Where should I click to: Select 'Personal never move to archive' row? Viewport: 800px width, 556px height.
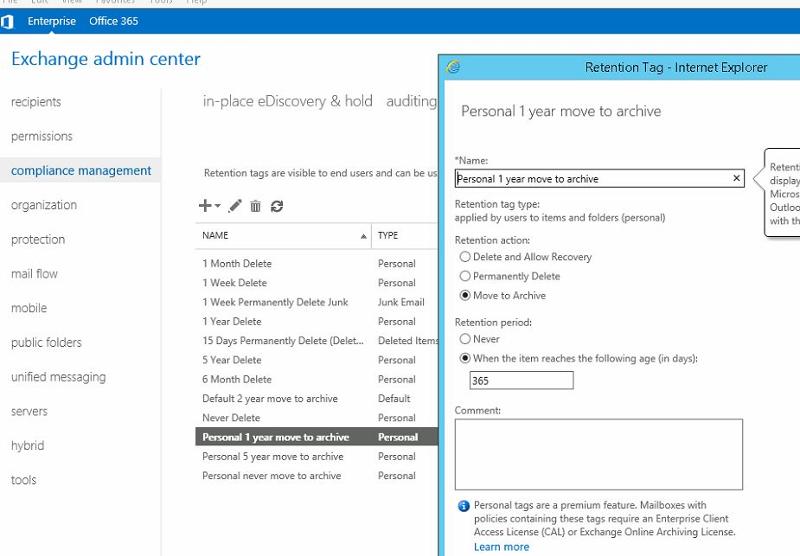click(316, 476)
